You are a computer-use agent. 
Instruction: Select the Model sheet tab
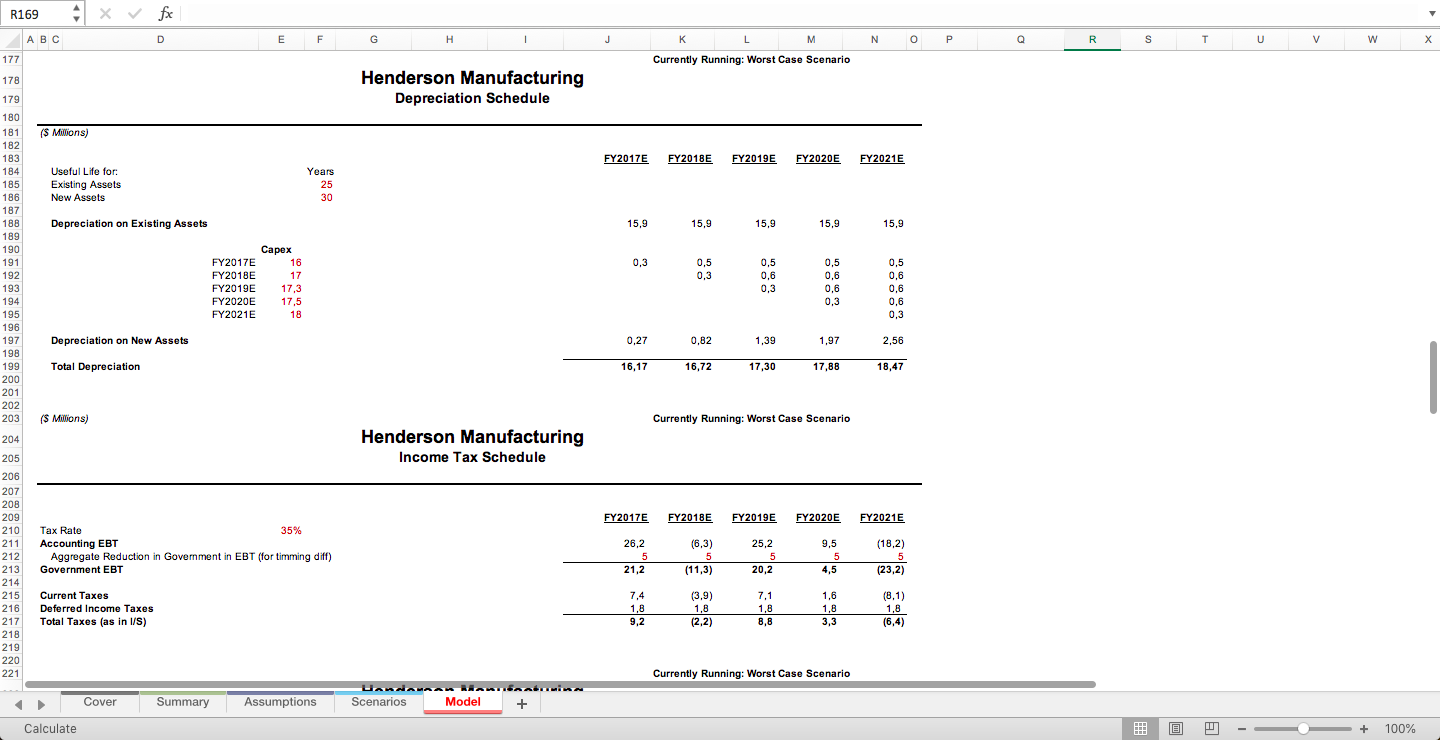[x=462, y=702]
